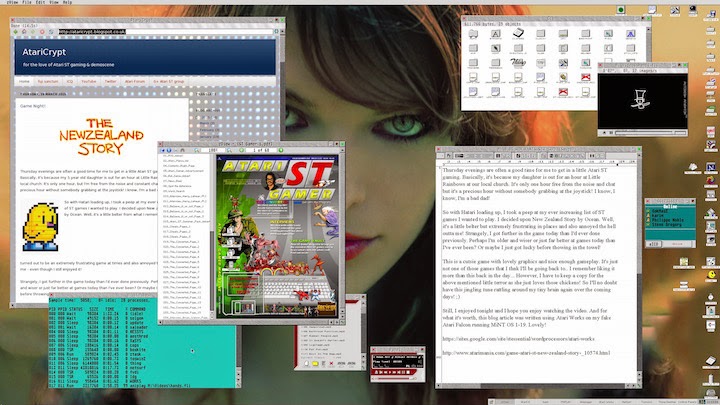
Task: Open the computer monitor desktop icon
Action: pos(693,10)
